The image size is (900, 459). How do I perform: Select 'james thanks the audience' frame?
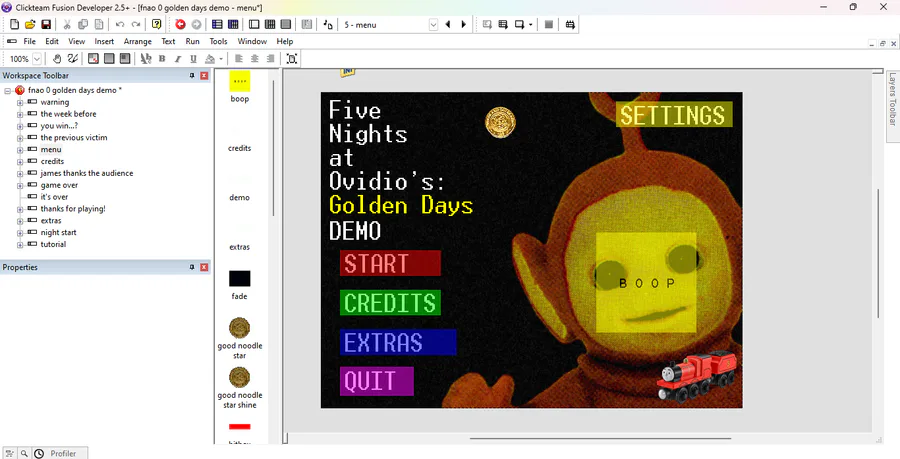(x=87, y=173)
